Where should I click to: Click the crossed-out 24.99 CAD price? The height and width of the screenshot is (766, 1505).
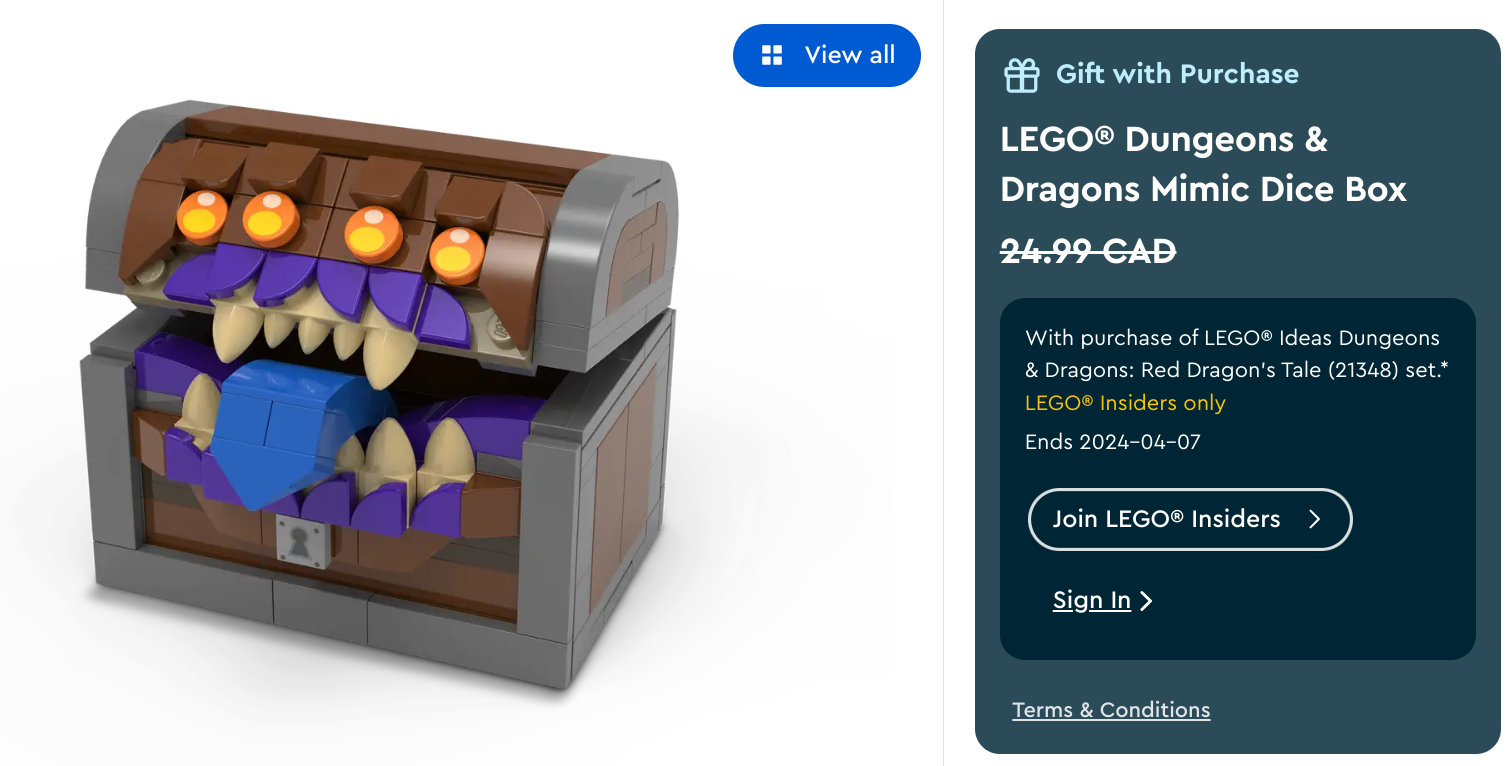1088,252
